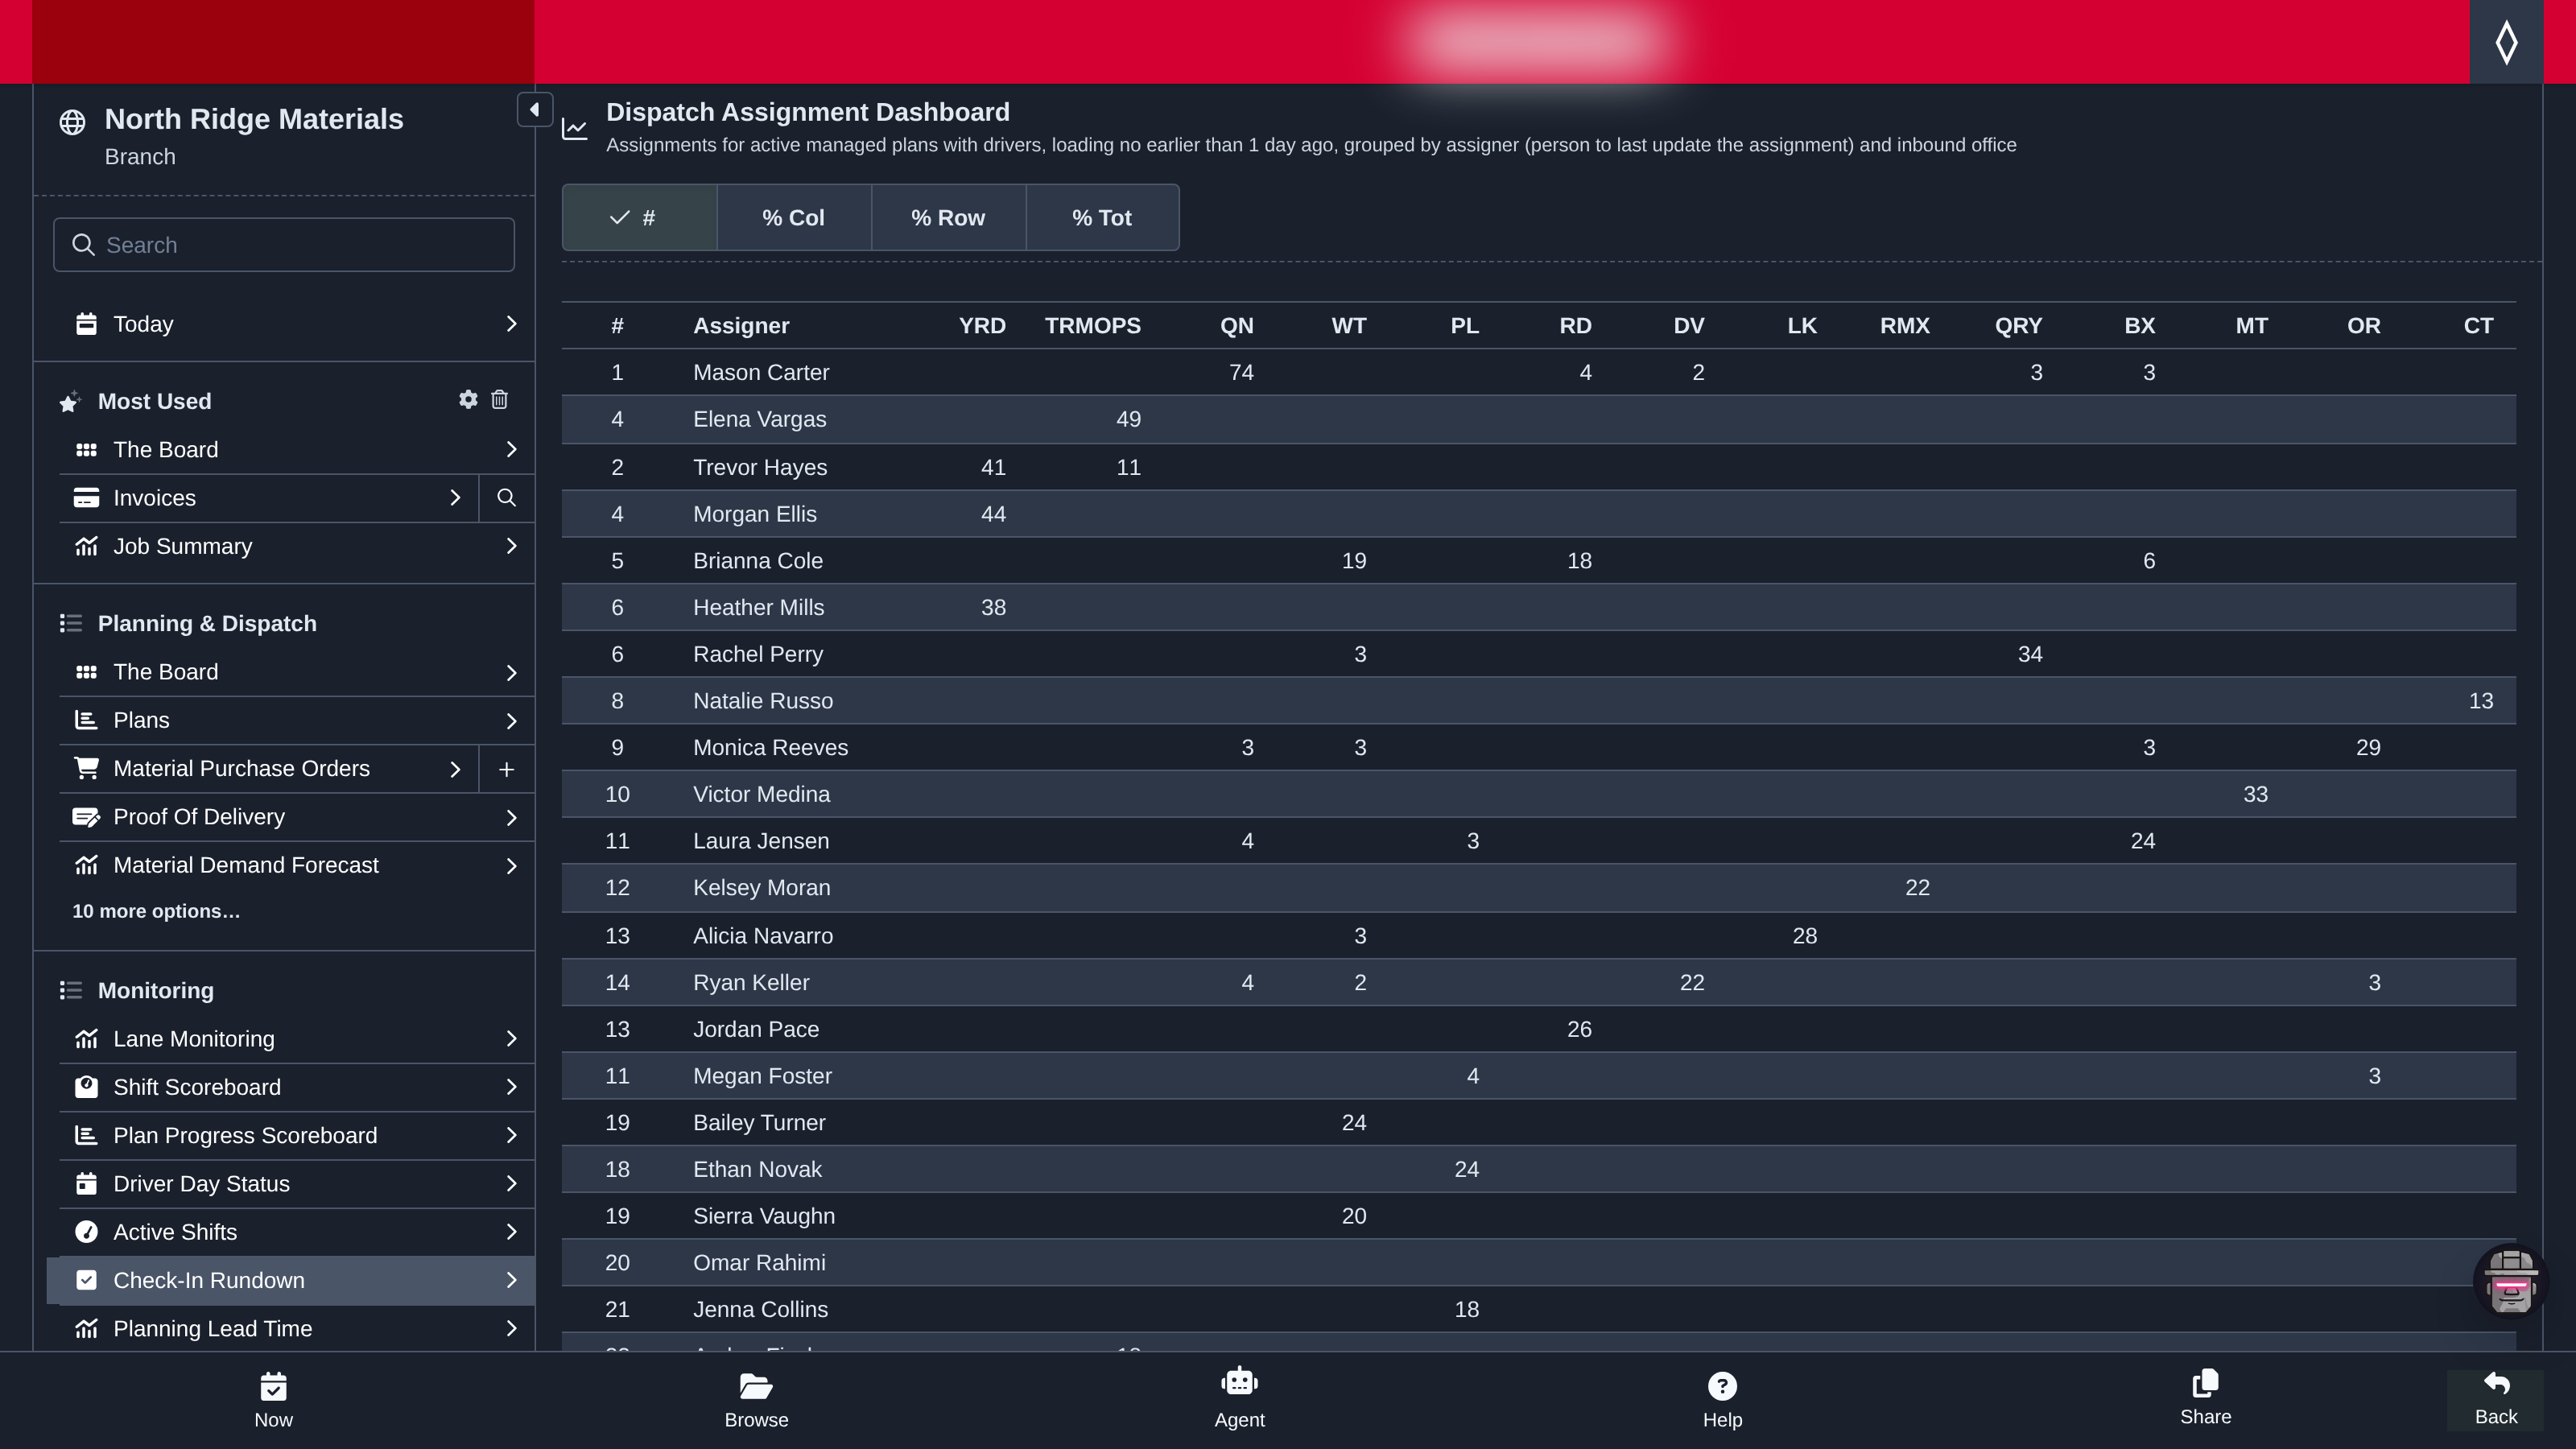Screen dimensions: 2576x1449
Task: Select the Omar Rahimi row name
Action: [759, 1263]
